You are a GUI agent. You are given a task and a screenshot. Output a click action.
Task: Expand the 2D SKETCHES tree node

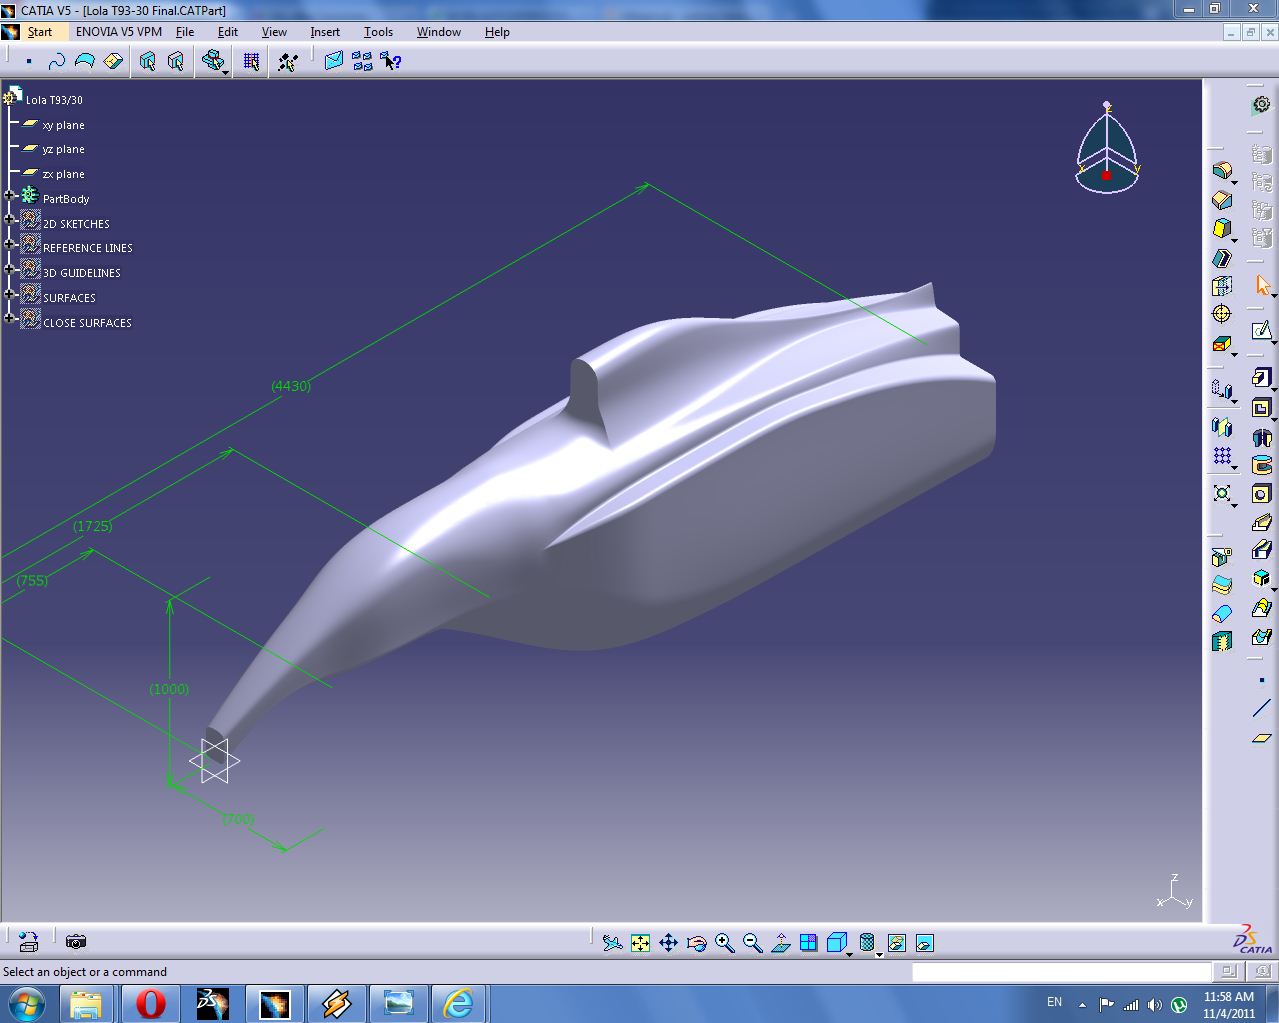[9, 220]
